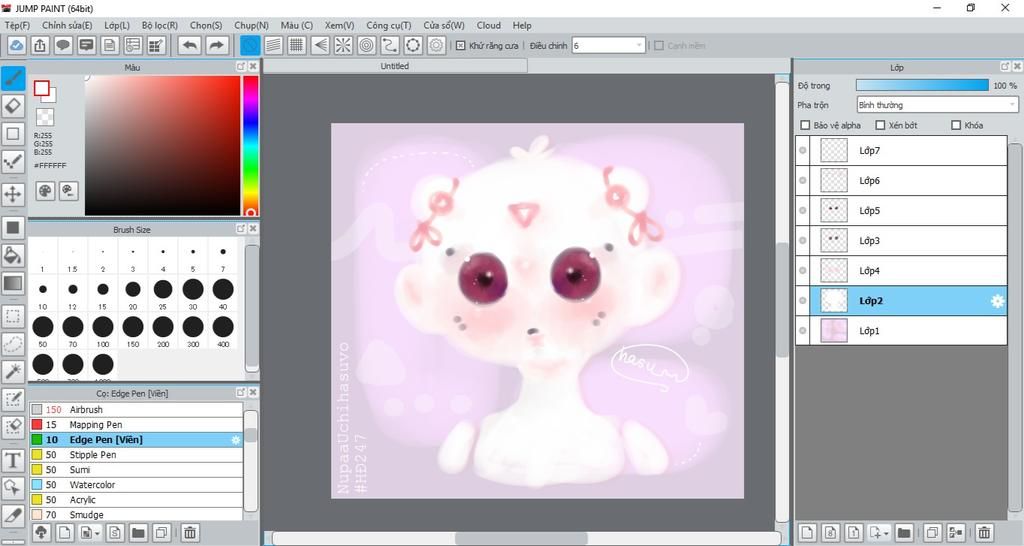Open add-layer dropdown arrow in layer panel
This screenshot has height=546, width=1024.
[x=888, y=533]
